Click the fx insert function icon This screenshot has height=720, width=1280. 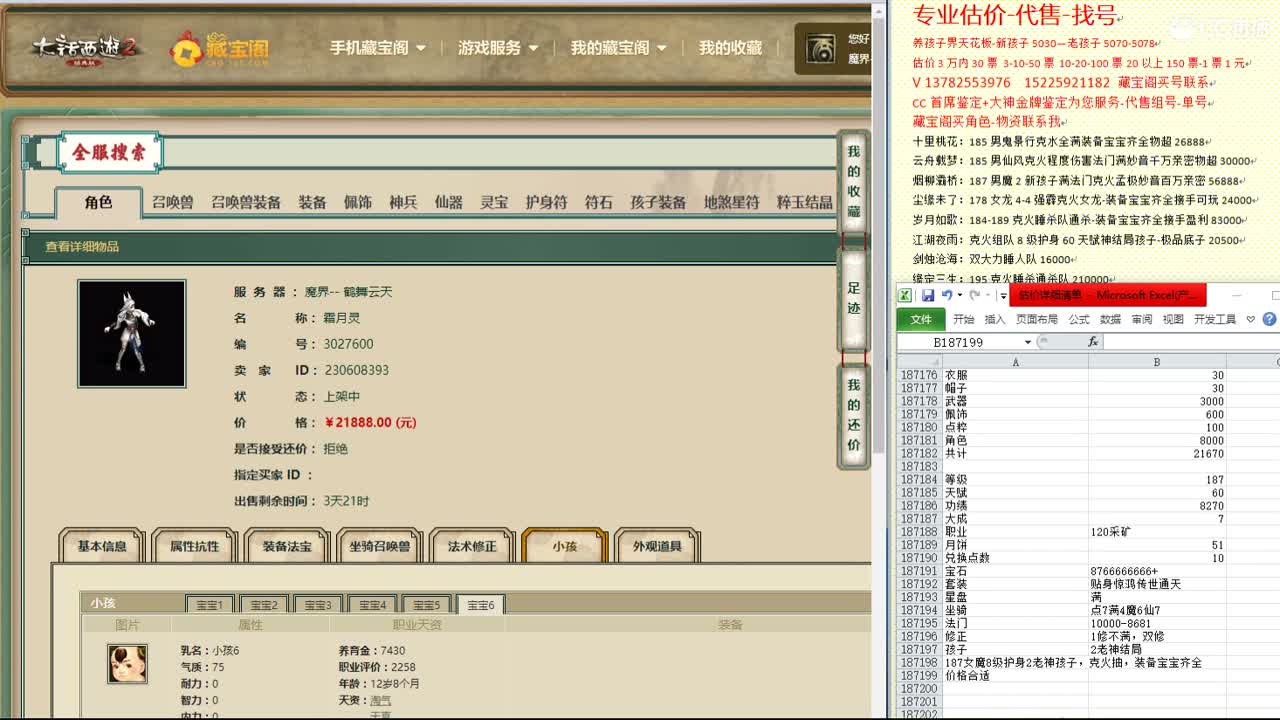pos(1093,342)
